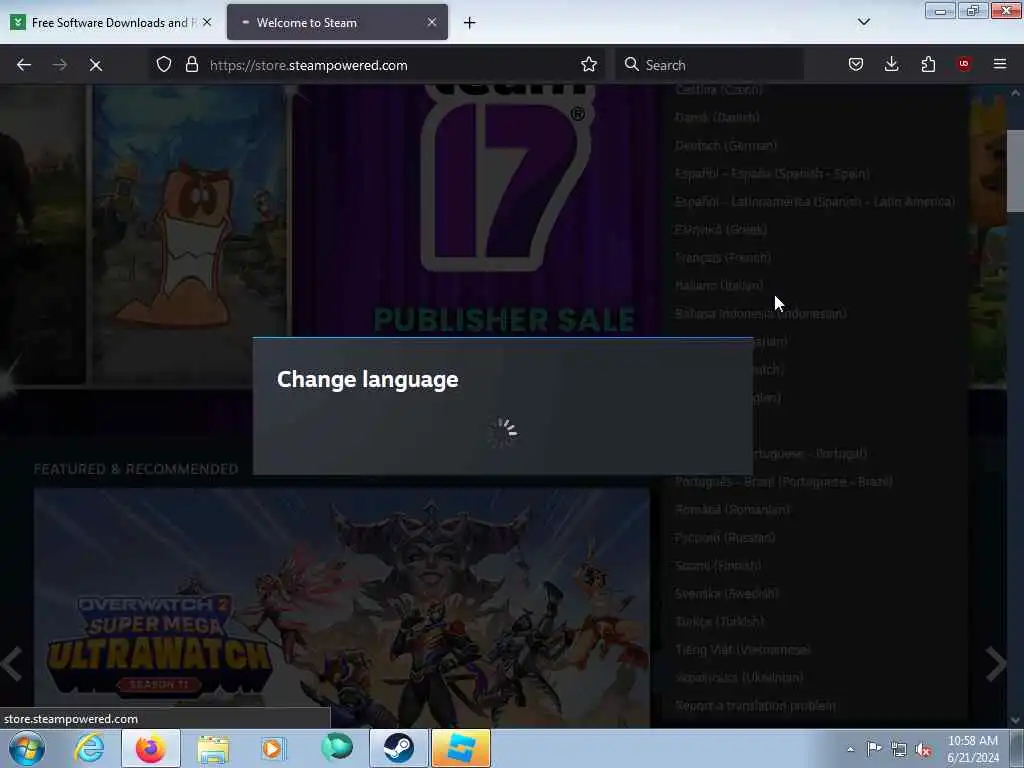Open the network tray icon

click(899, 750)
